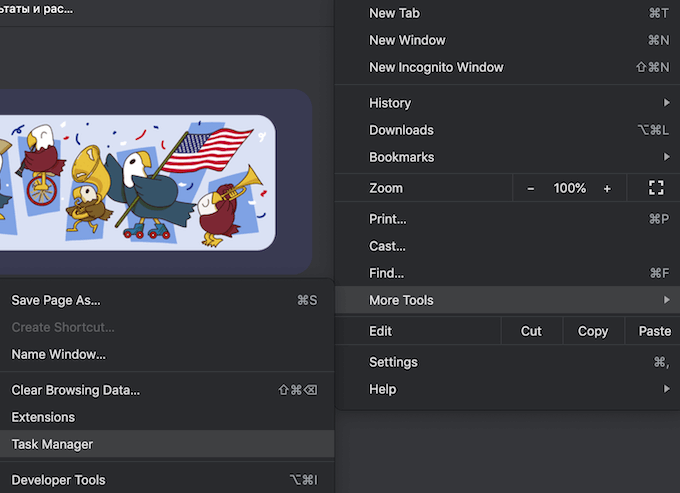
Task: Click the Copy button in Edit row
Action: [x=593, y=331]
